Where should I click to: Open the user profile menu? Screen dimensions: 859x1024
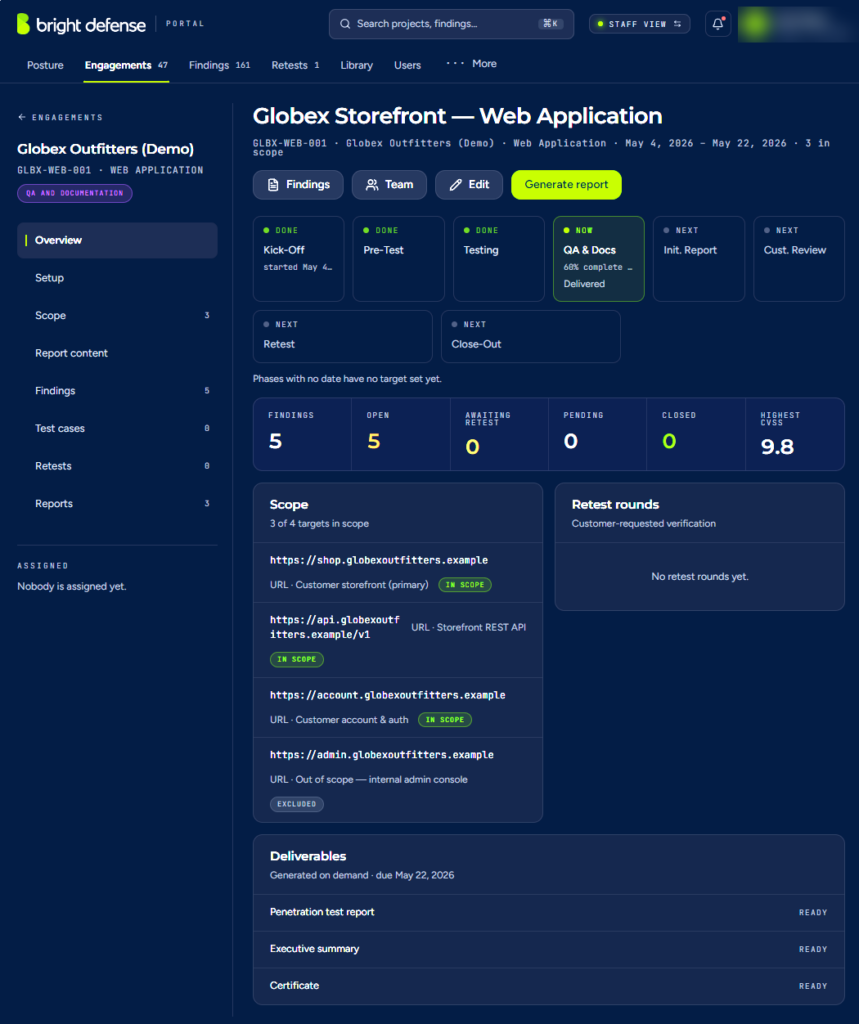pos(796,24)
